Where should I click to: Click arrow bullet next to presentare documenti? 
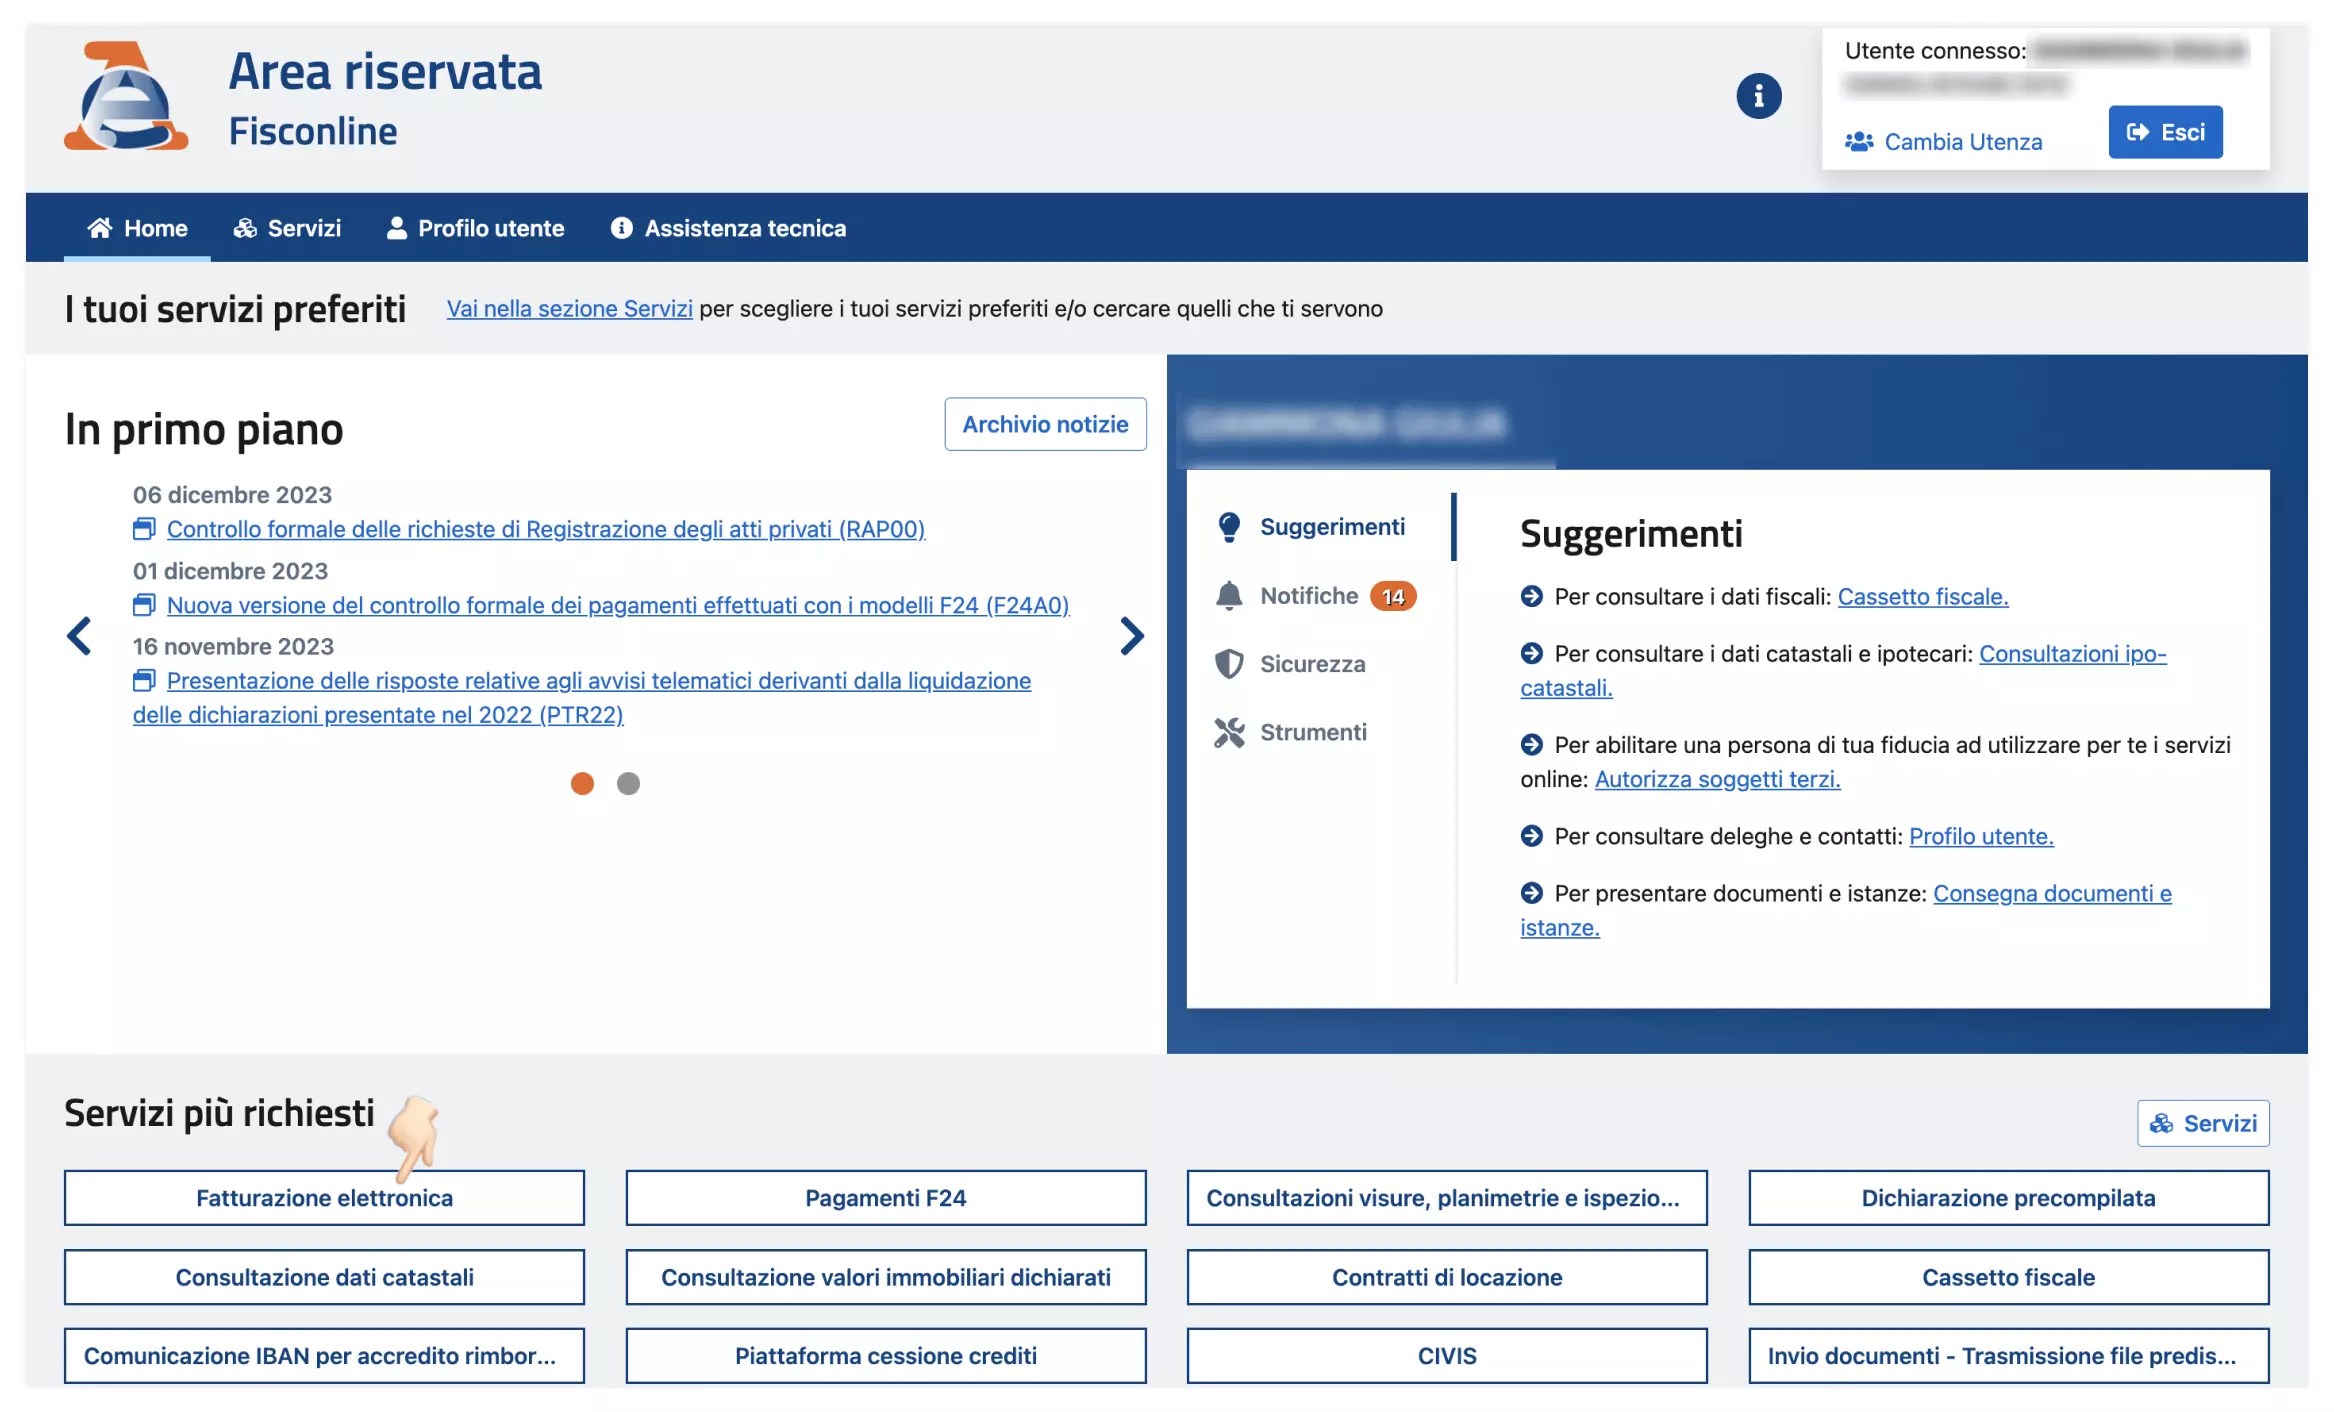click(x=1531, y=892)
